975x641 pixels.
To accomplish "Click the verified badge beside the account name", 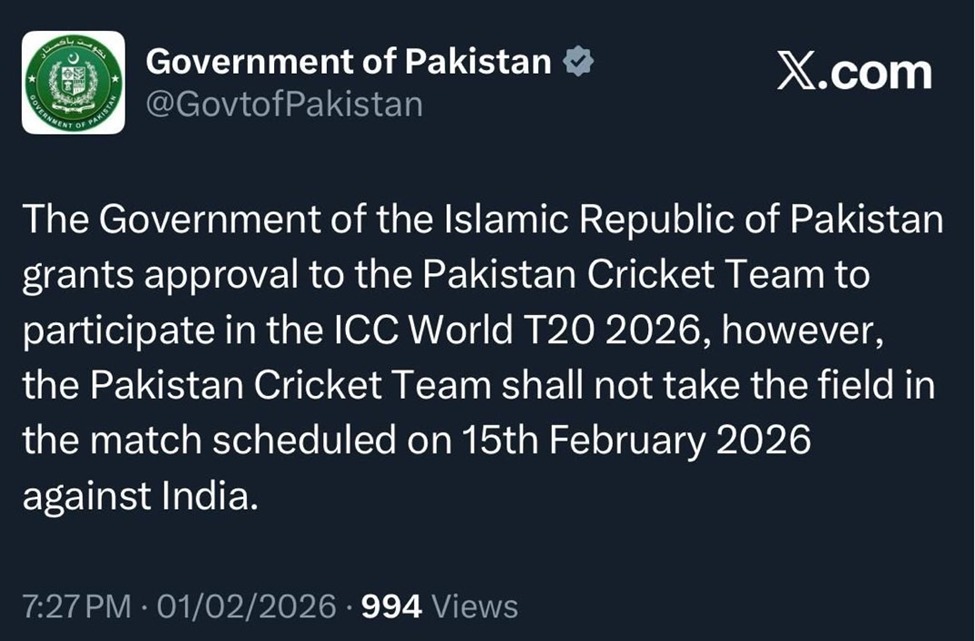I will click(x=578, y=62).
